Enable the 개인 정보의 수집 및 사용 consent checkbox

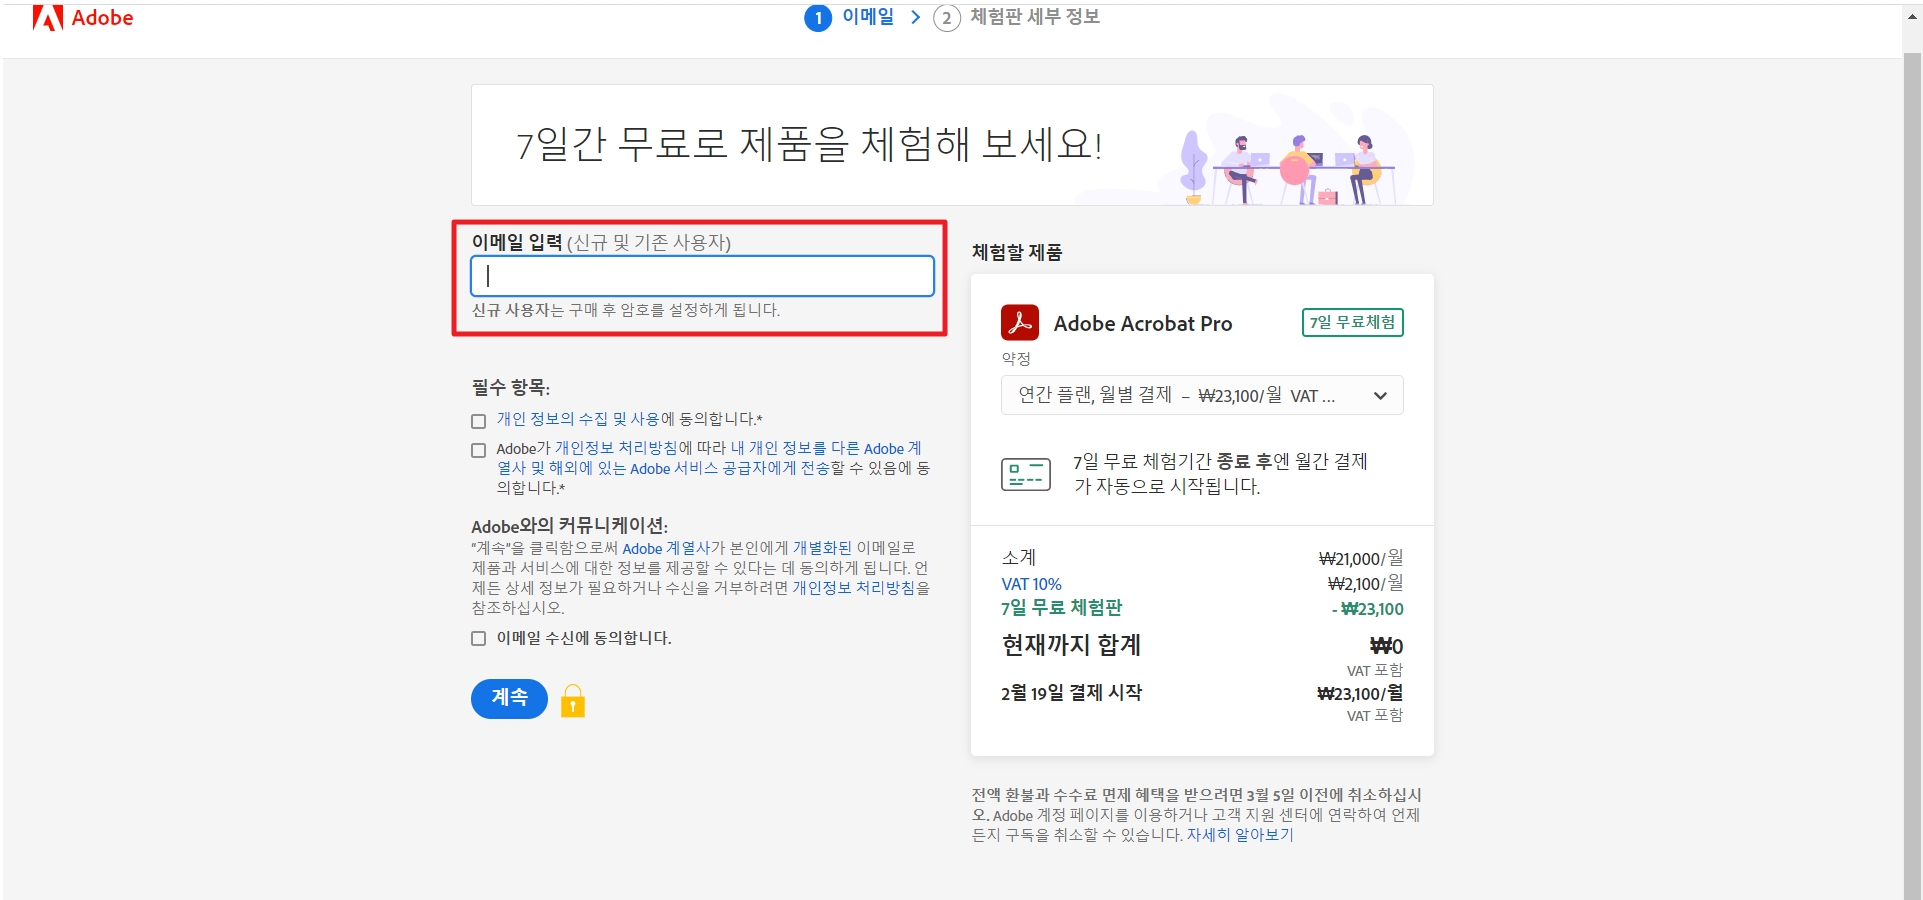pyautogui.click(x=478, y=420)
